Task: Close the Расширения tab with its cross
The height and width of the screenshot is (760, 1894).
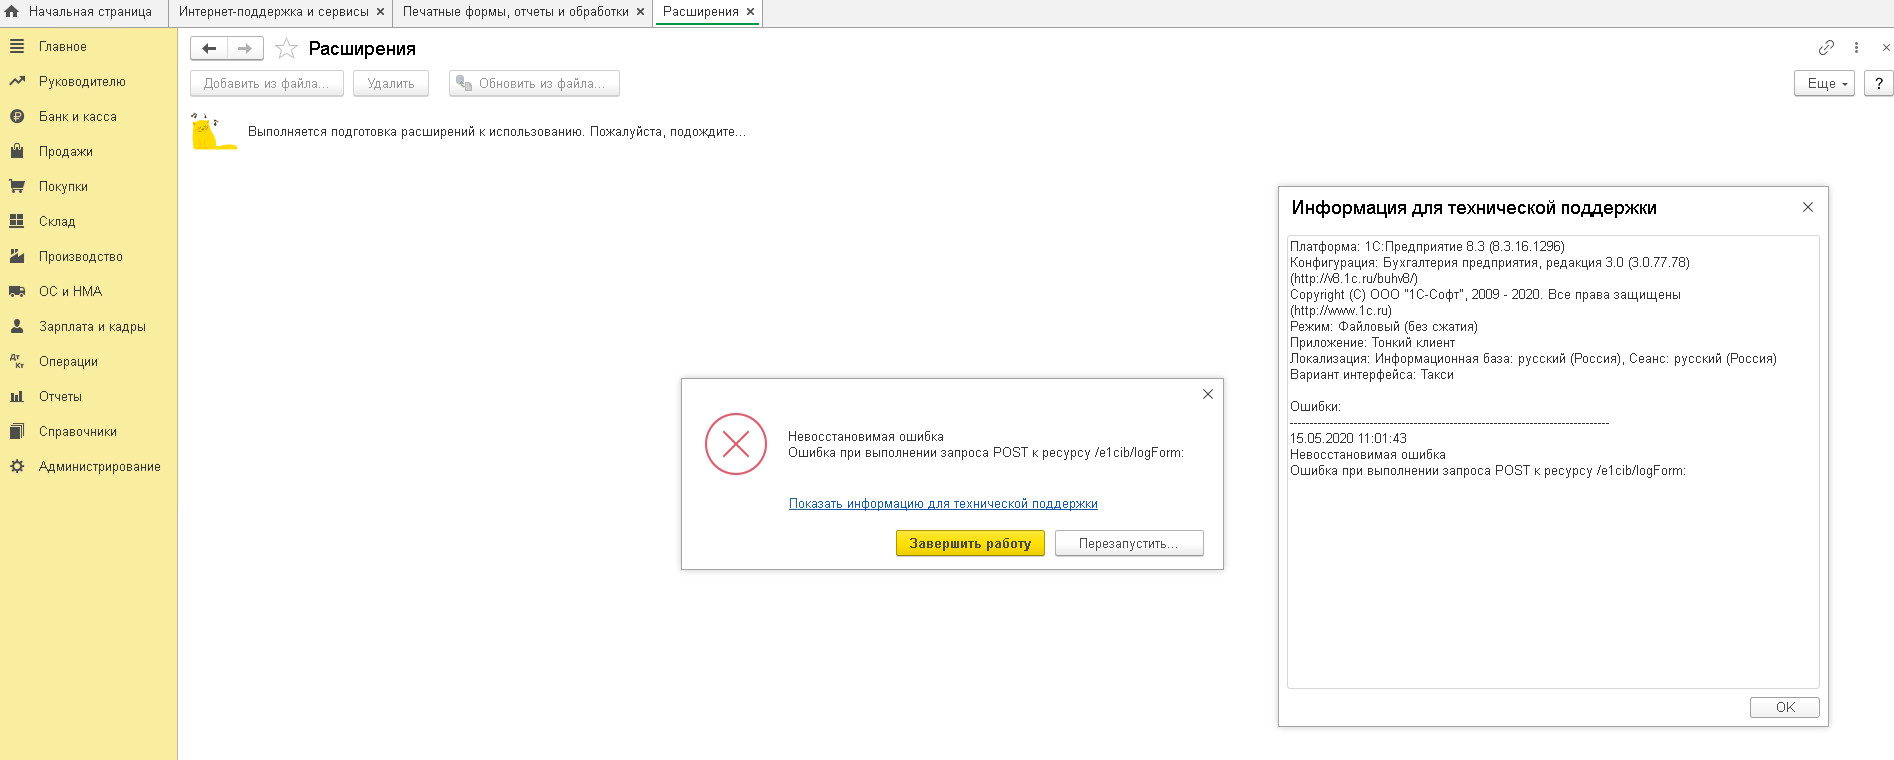Action: click(x=750, y=12)
